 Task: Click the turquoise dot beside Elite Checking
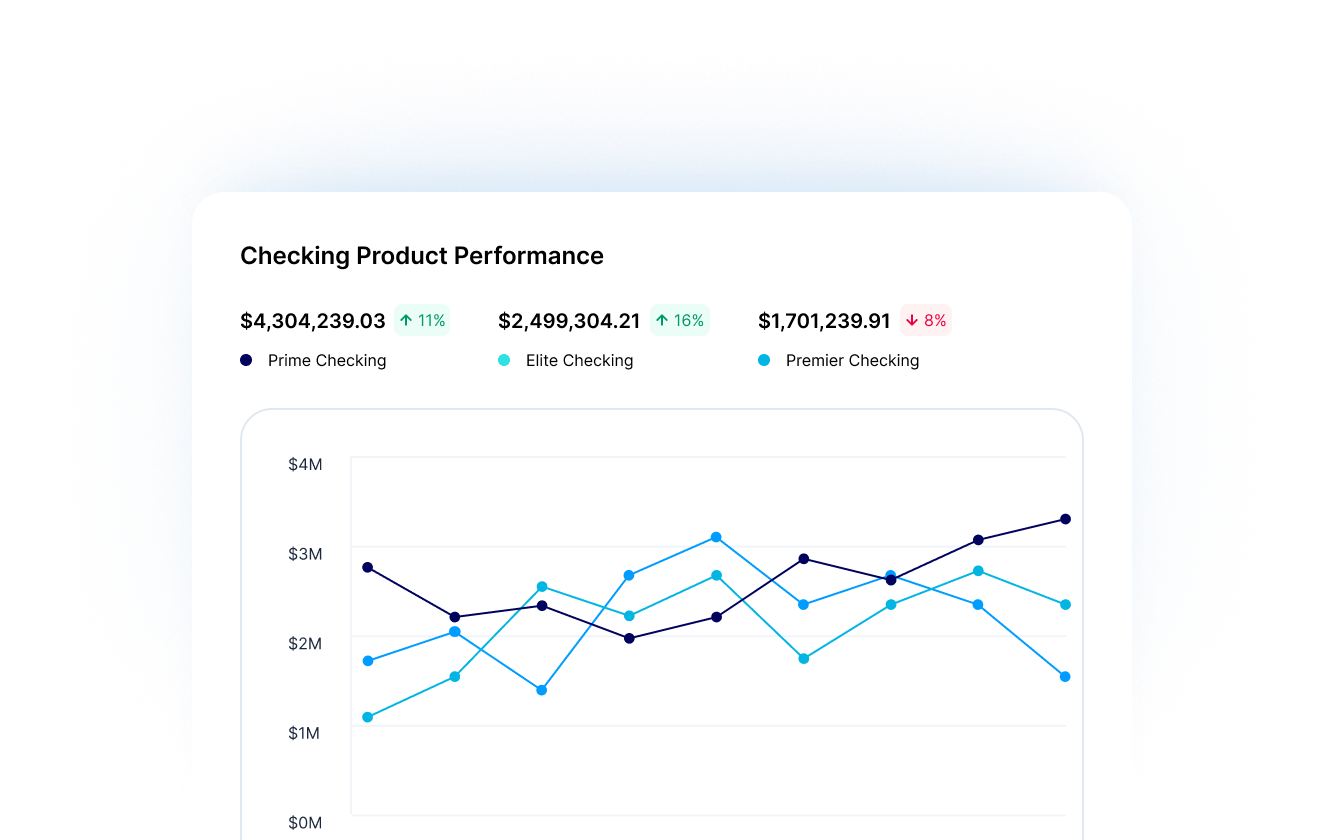504,360
